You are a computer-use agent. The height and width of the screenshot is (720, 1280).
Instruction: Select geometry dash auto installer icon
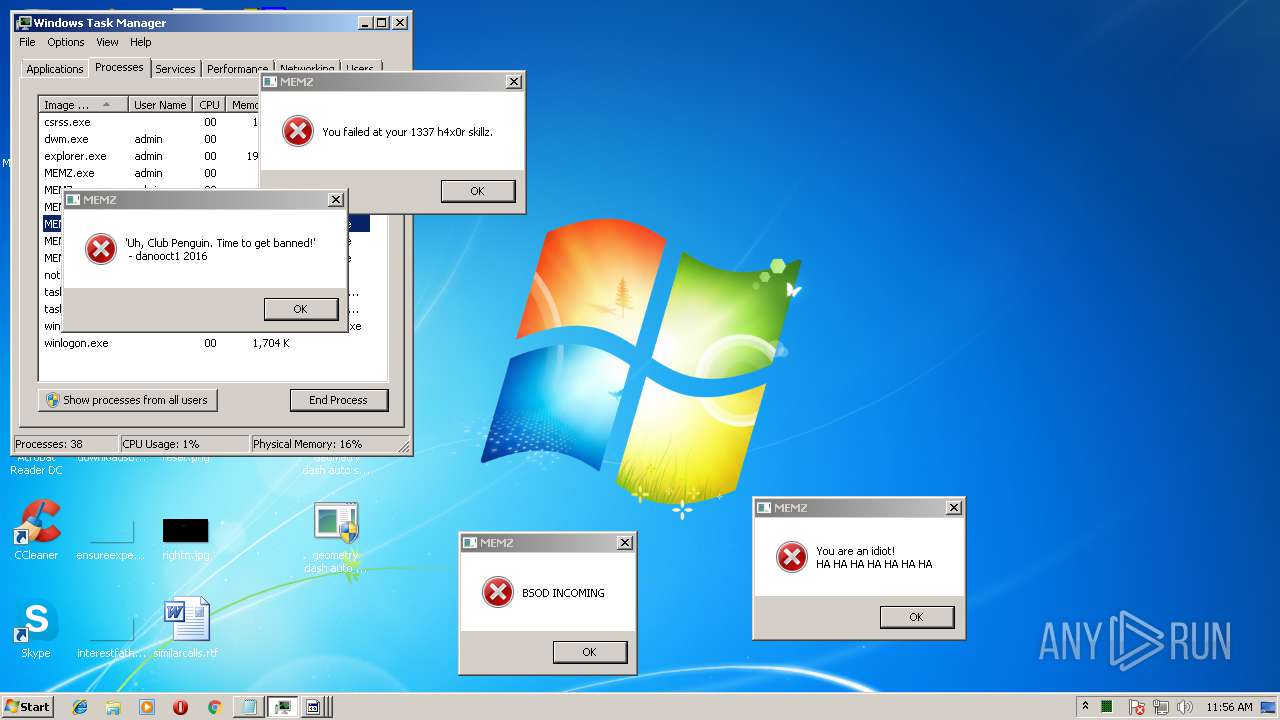pos(335,537)
